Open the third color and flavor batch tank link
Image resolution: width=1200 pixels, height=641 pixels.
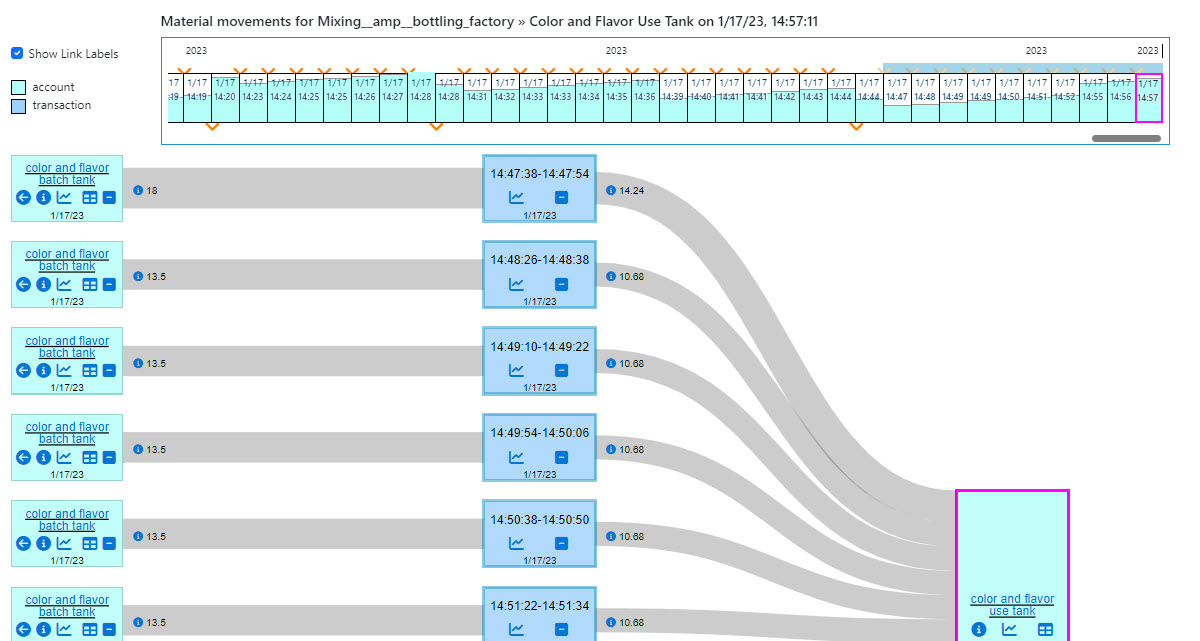pos(67,346)
